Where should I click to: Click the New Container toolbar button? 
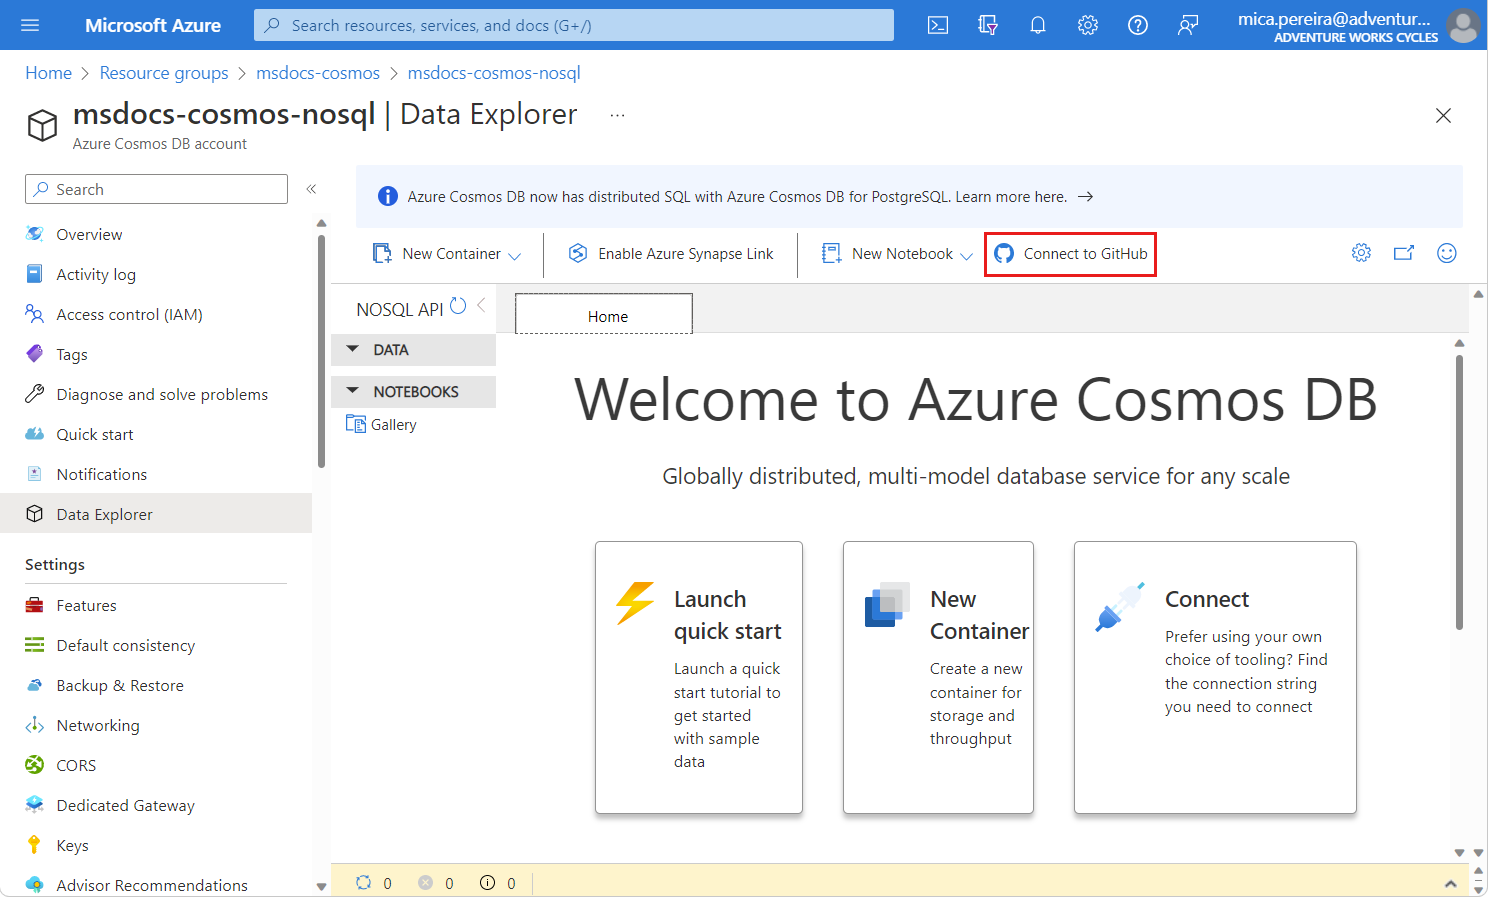[x=437, y=254]
